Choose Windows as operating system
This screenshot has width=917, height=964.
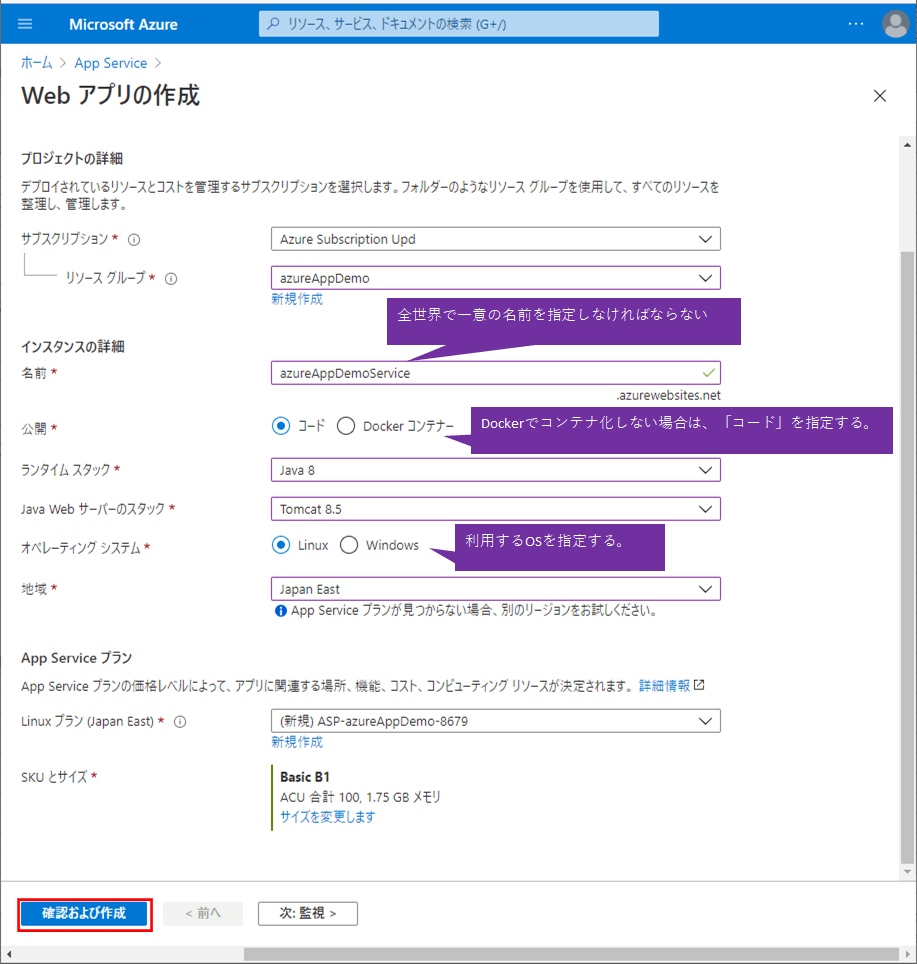[x=349, y=545]
